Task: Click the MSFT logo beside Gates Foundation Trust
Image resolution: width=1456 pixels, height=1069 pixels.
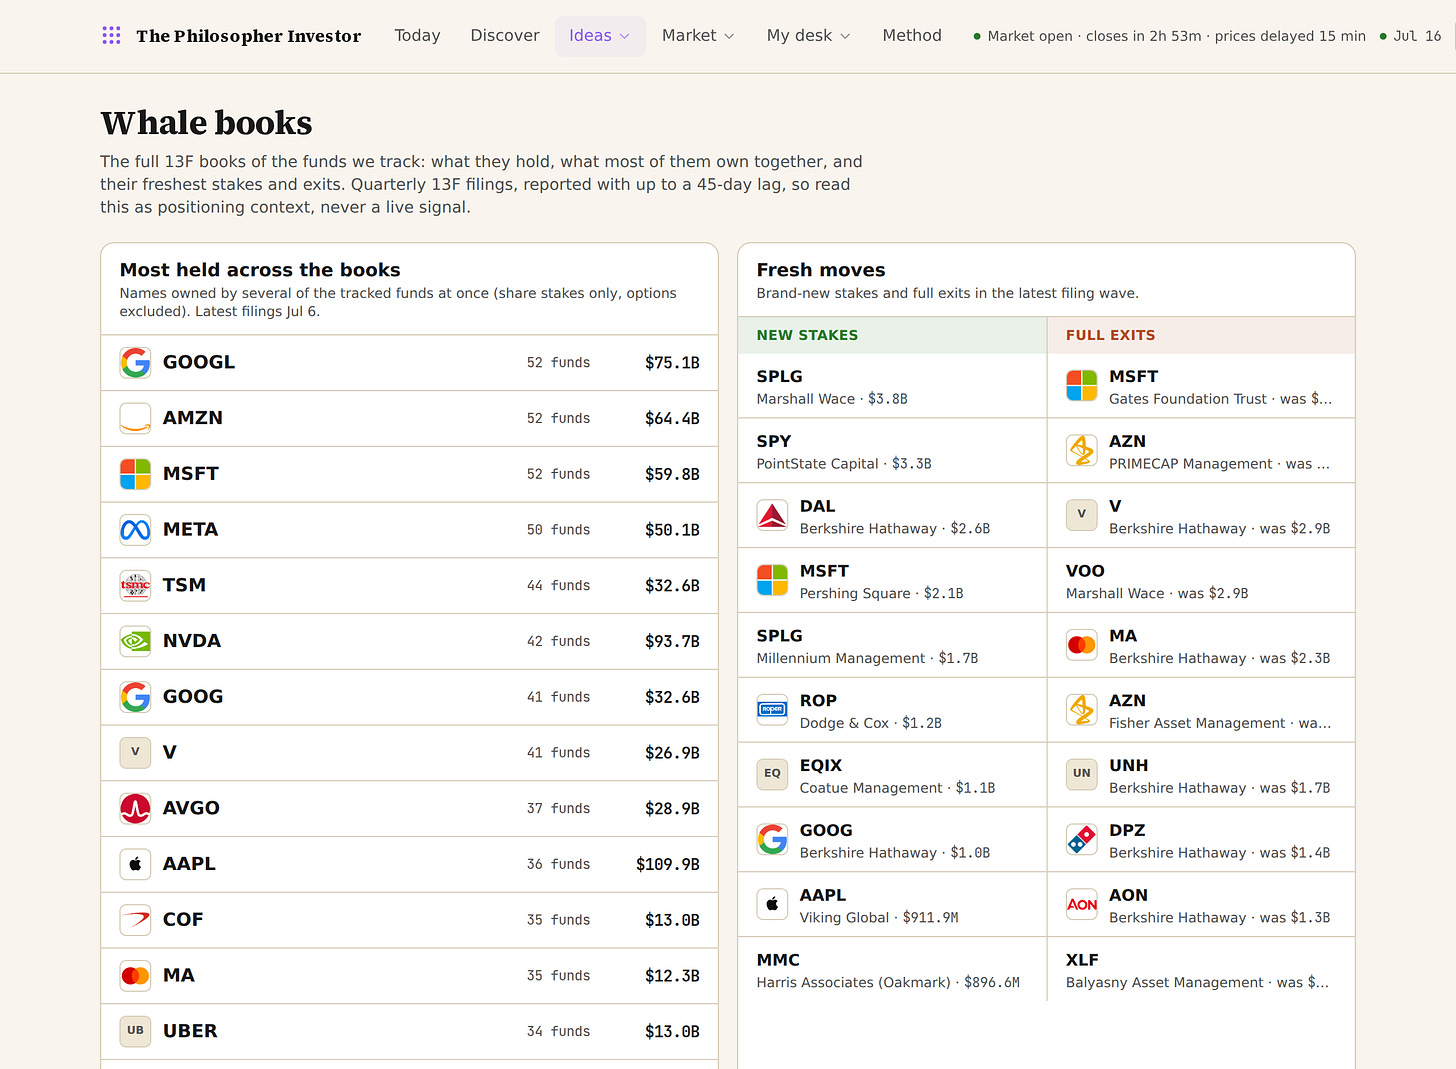Action: point(1082,385)
